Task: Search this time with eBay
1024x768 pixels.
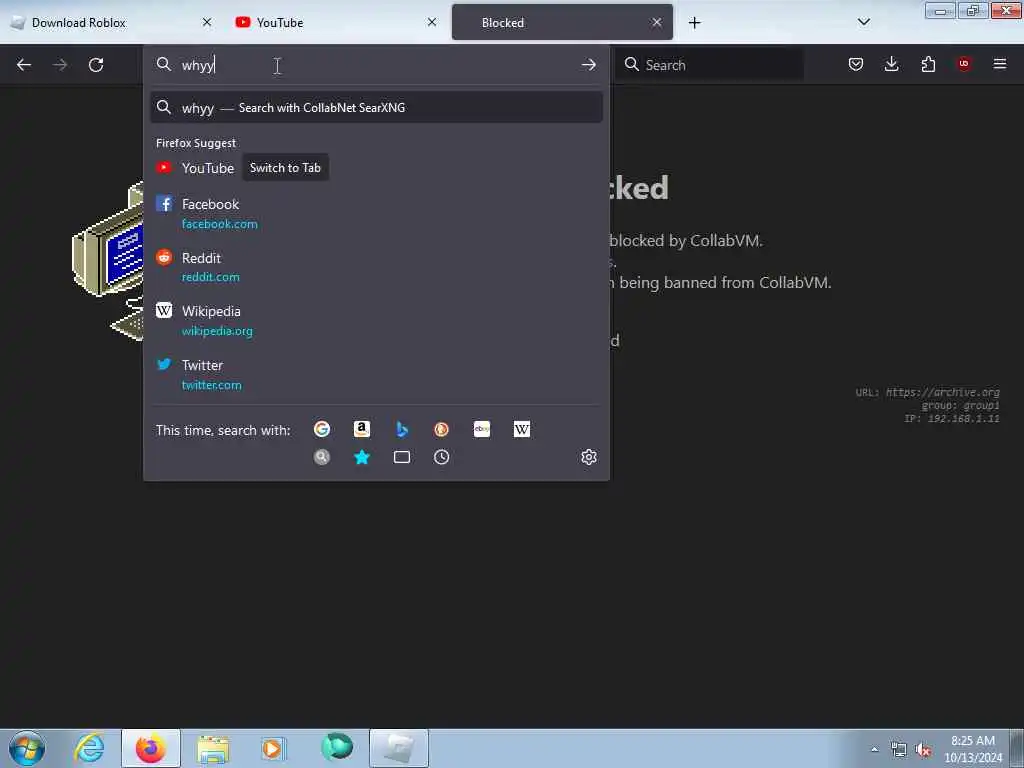Action: (x=482, y=429)
